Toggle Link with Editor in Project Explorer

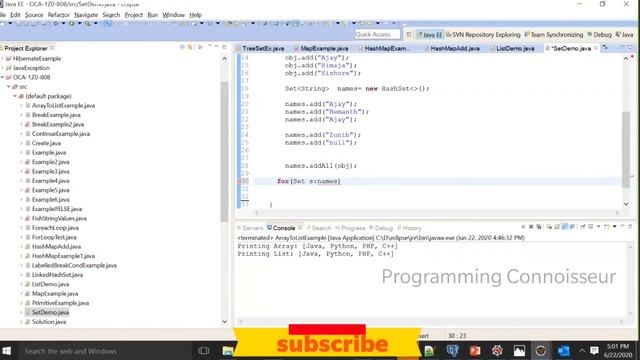point(190,48)
